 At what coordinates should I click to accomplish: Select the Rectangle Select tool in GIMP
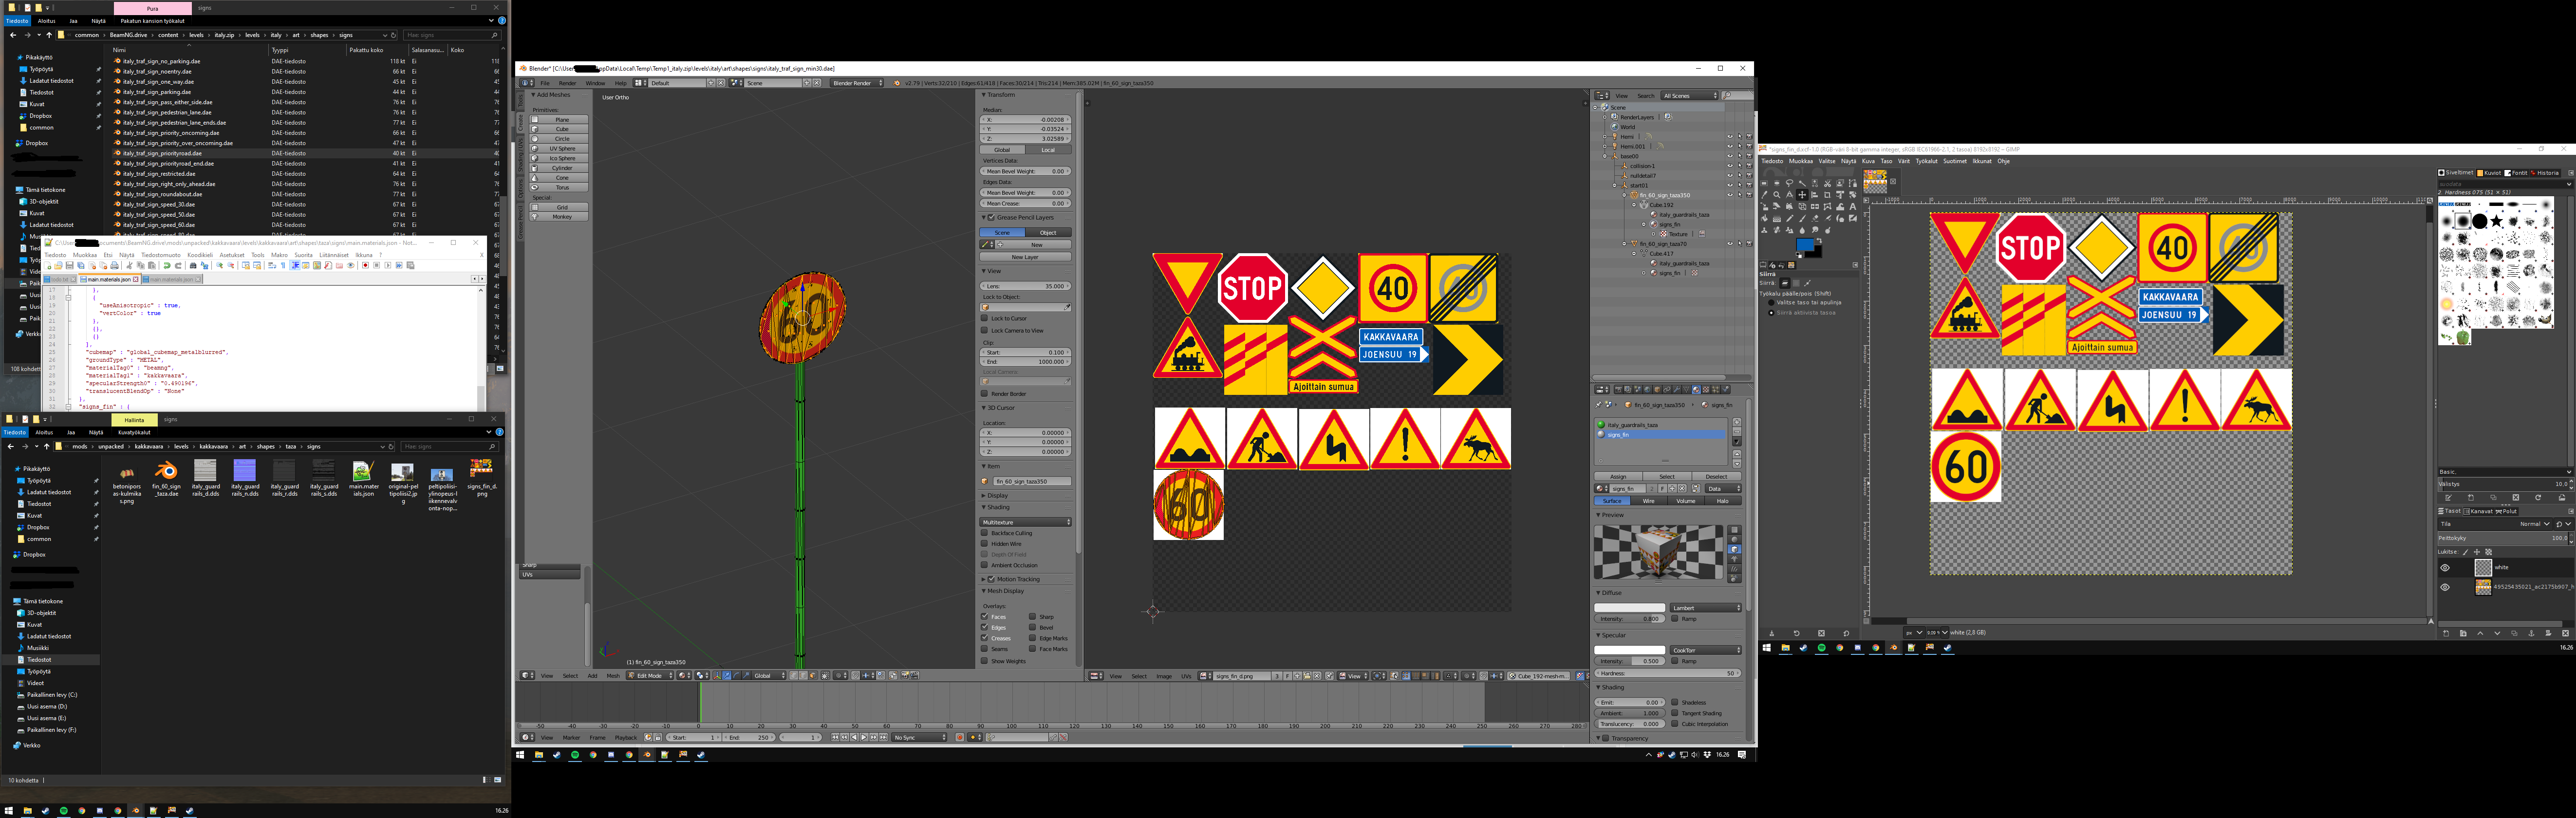tap(1764, 183)
